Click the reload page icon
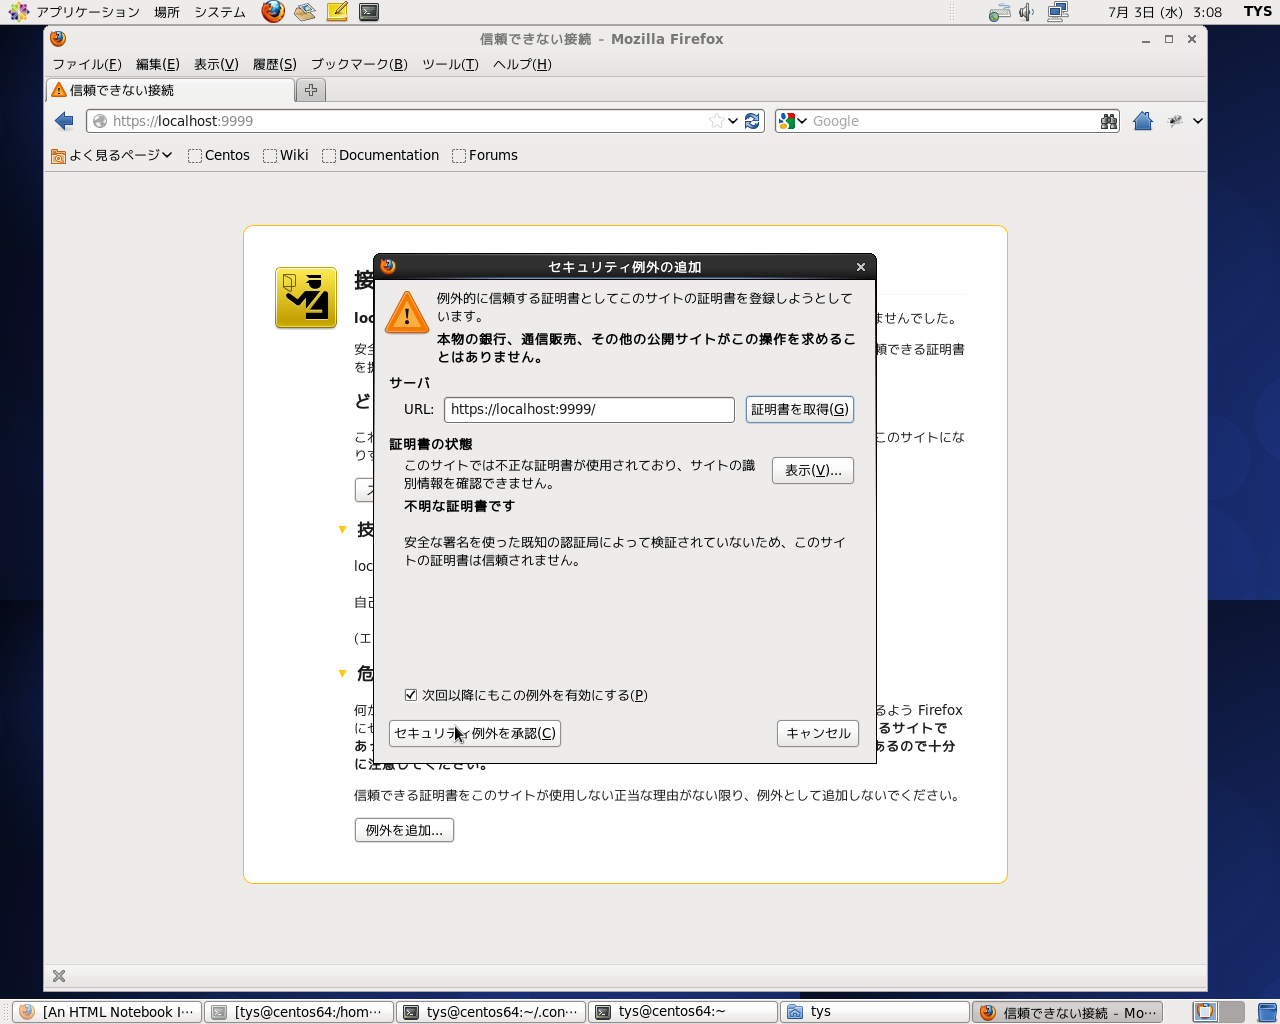Screen dimensions: 1280x1024 [753, 121]
